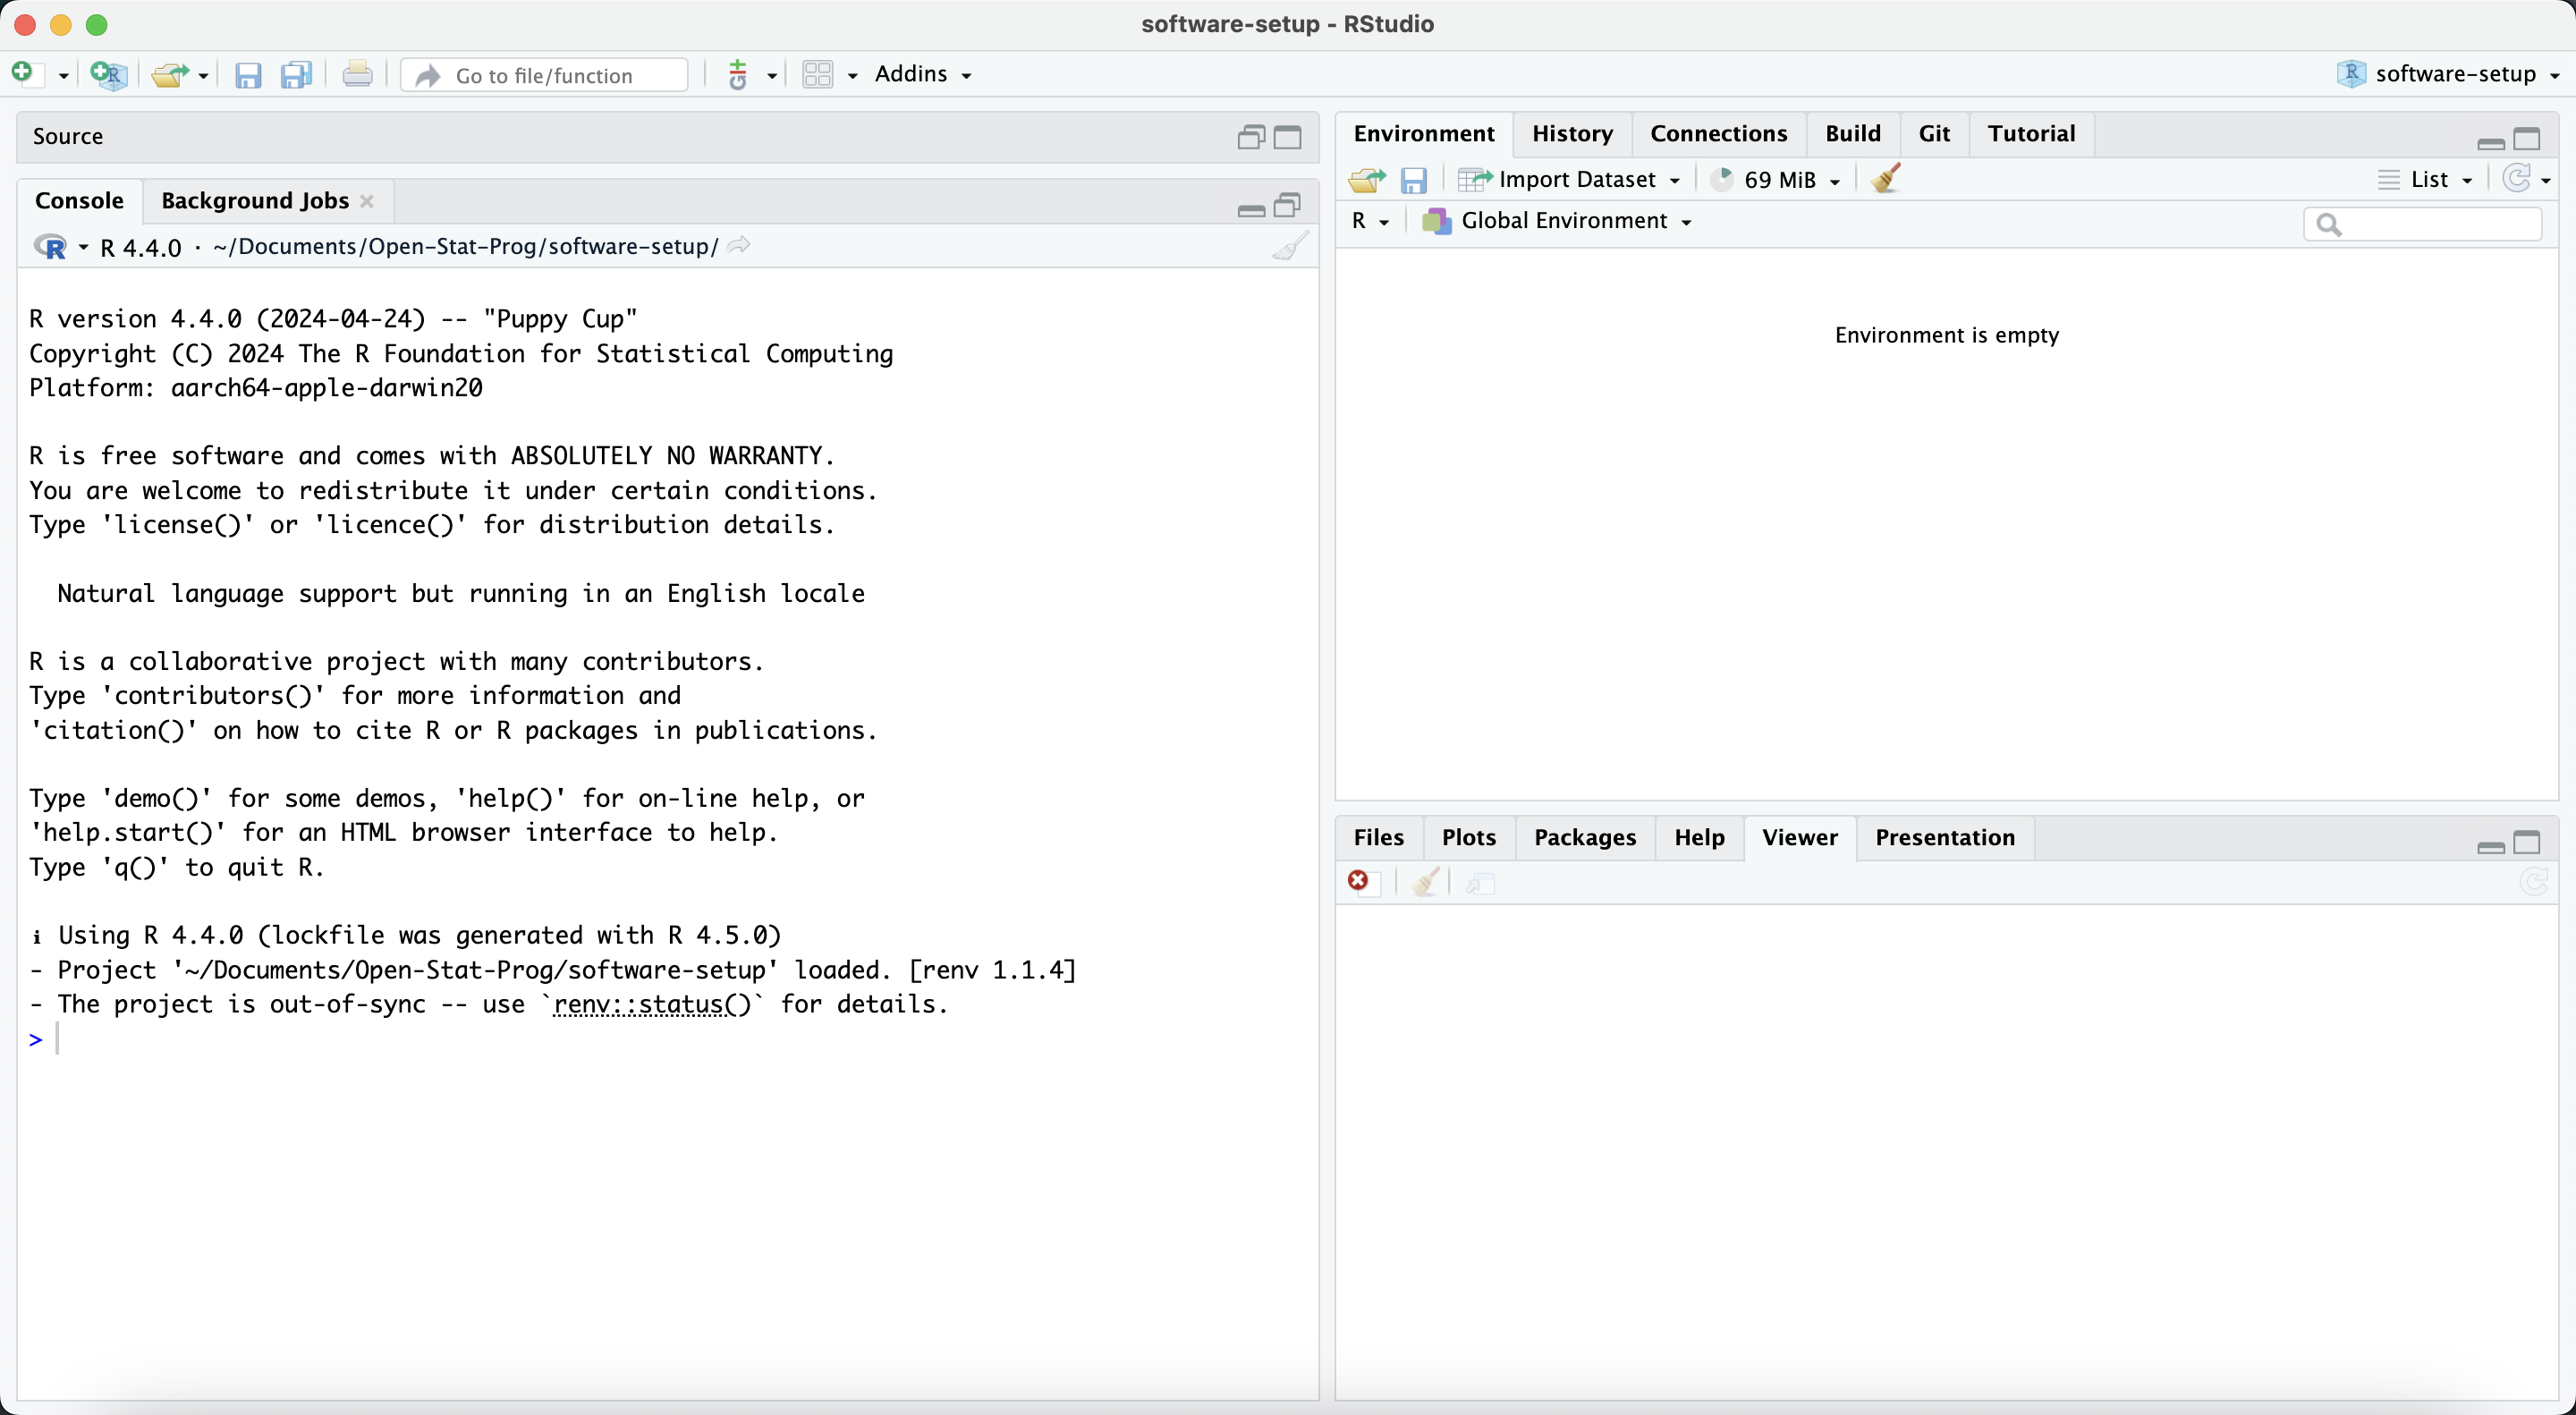Open the Packages tab
Viewport: 2576px width, 1415px height.
click(x=1585, y=838)
